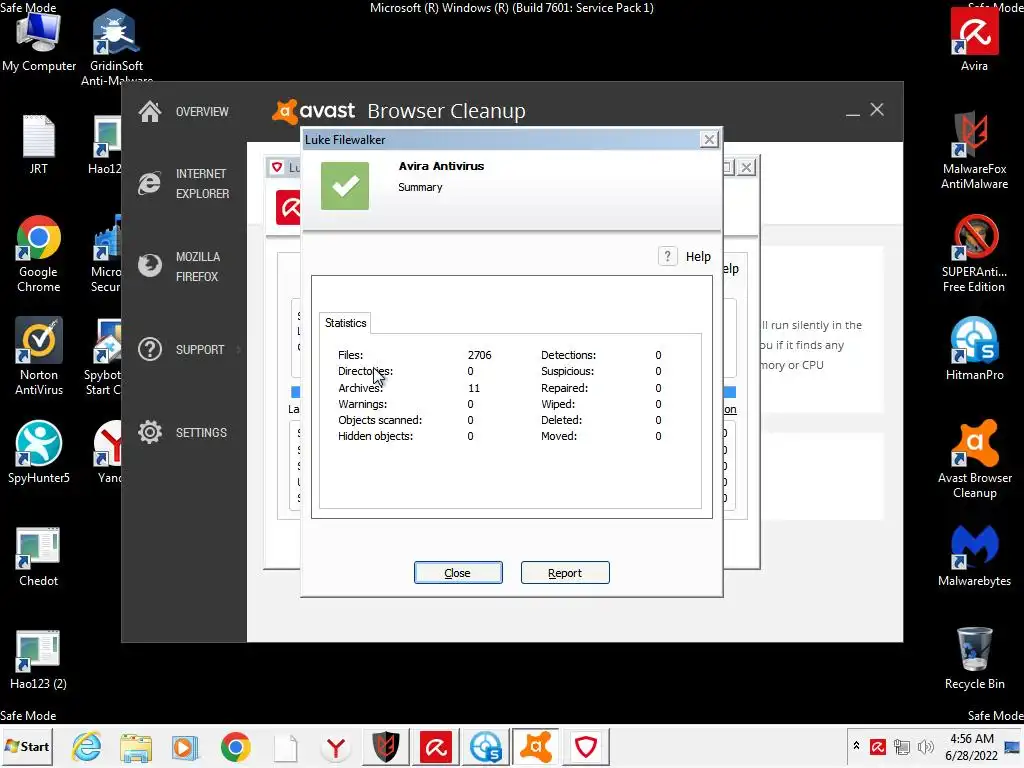Close Avast Browser Cleanup window
Screen dimensions: 1024x768
[x=877, y=110]
